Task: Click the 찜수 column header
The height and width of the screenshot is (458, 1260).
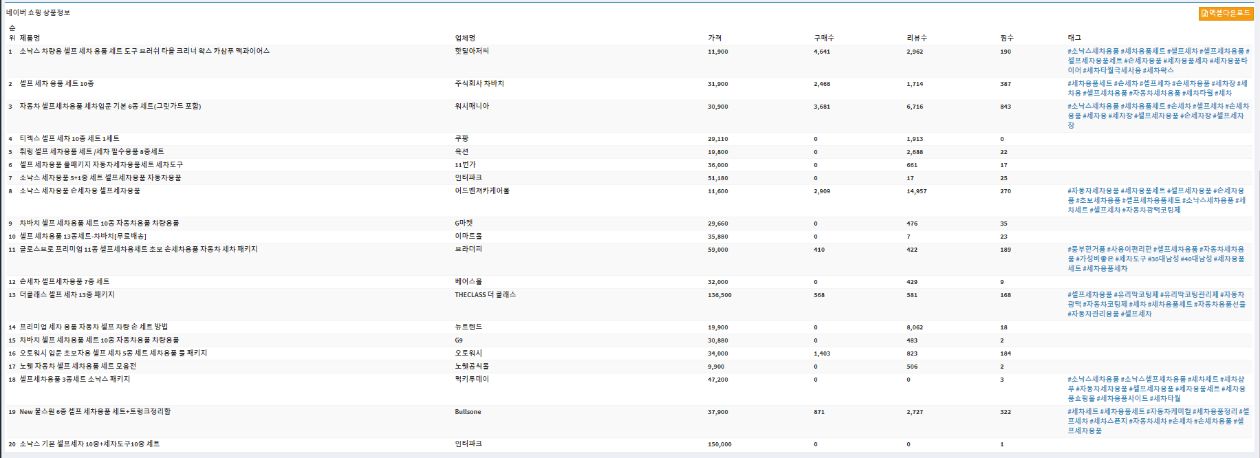Action: (1005, 36)
